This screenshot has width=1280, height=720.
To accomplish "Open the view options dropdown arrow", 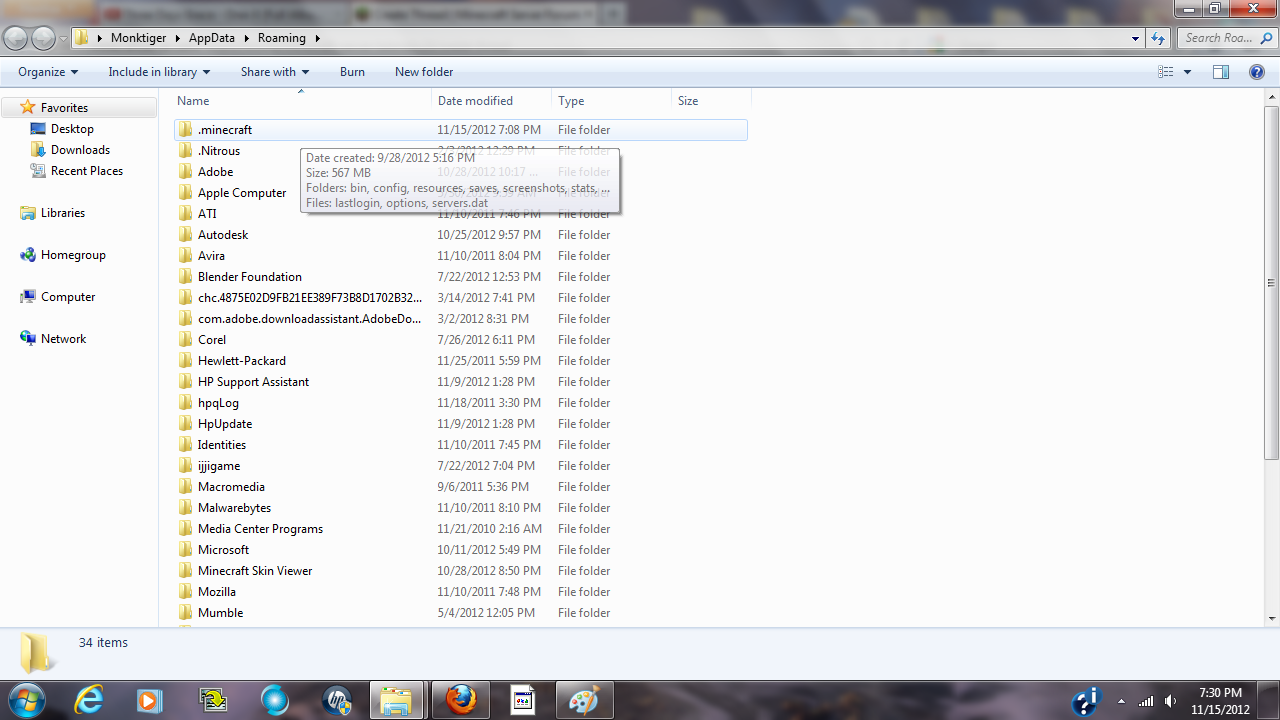I will pyautogui.click(x=1187, y=72).
